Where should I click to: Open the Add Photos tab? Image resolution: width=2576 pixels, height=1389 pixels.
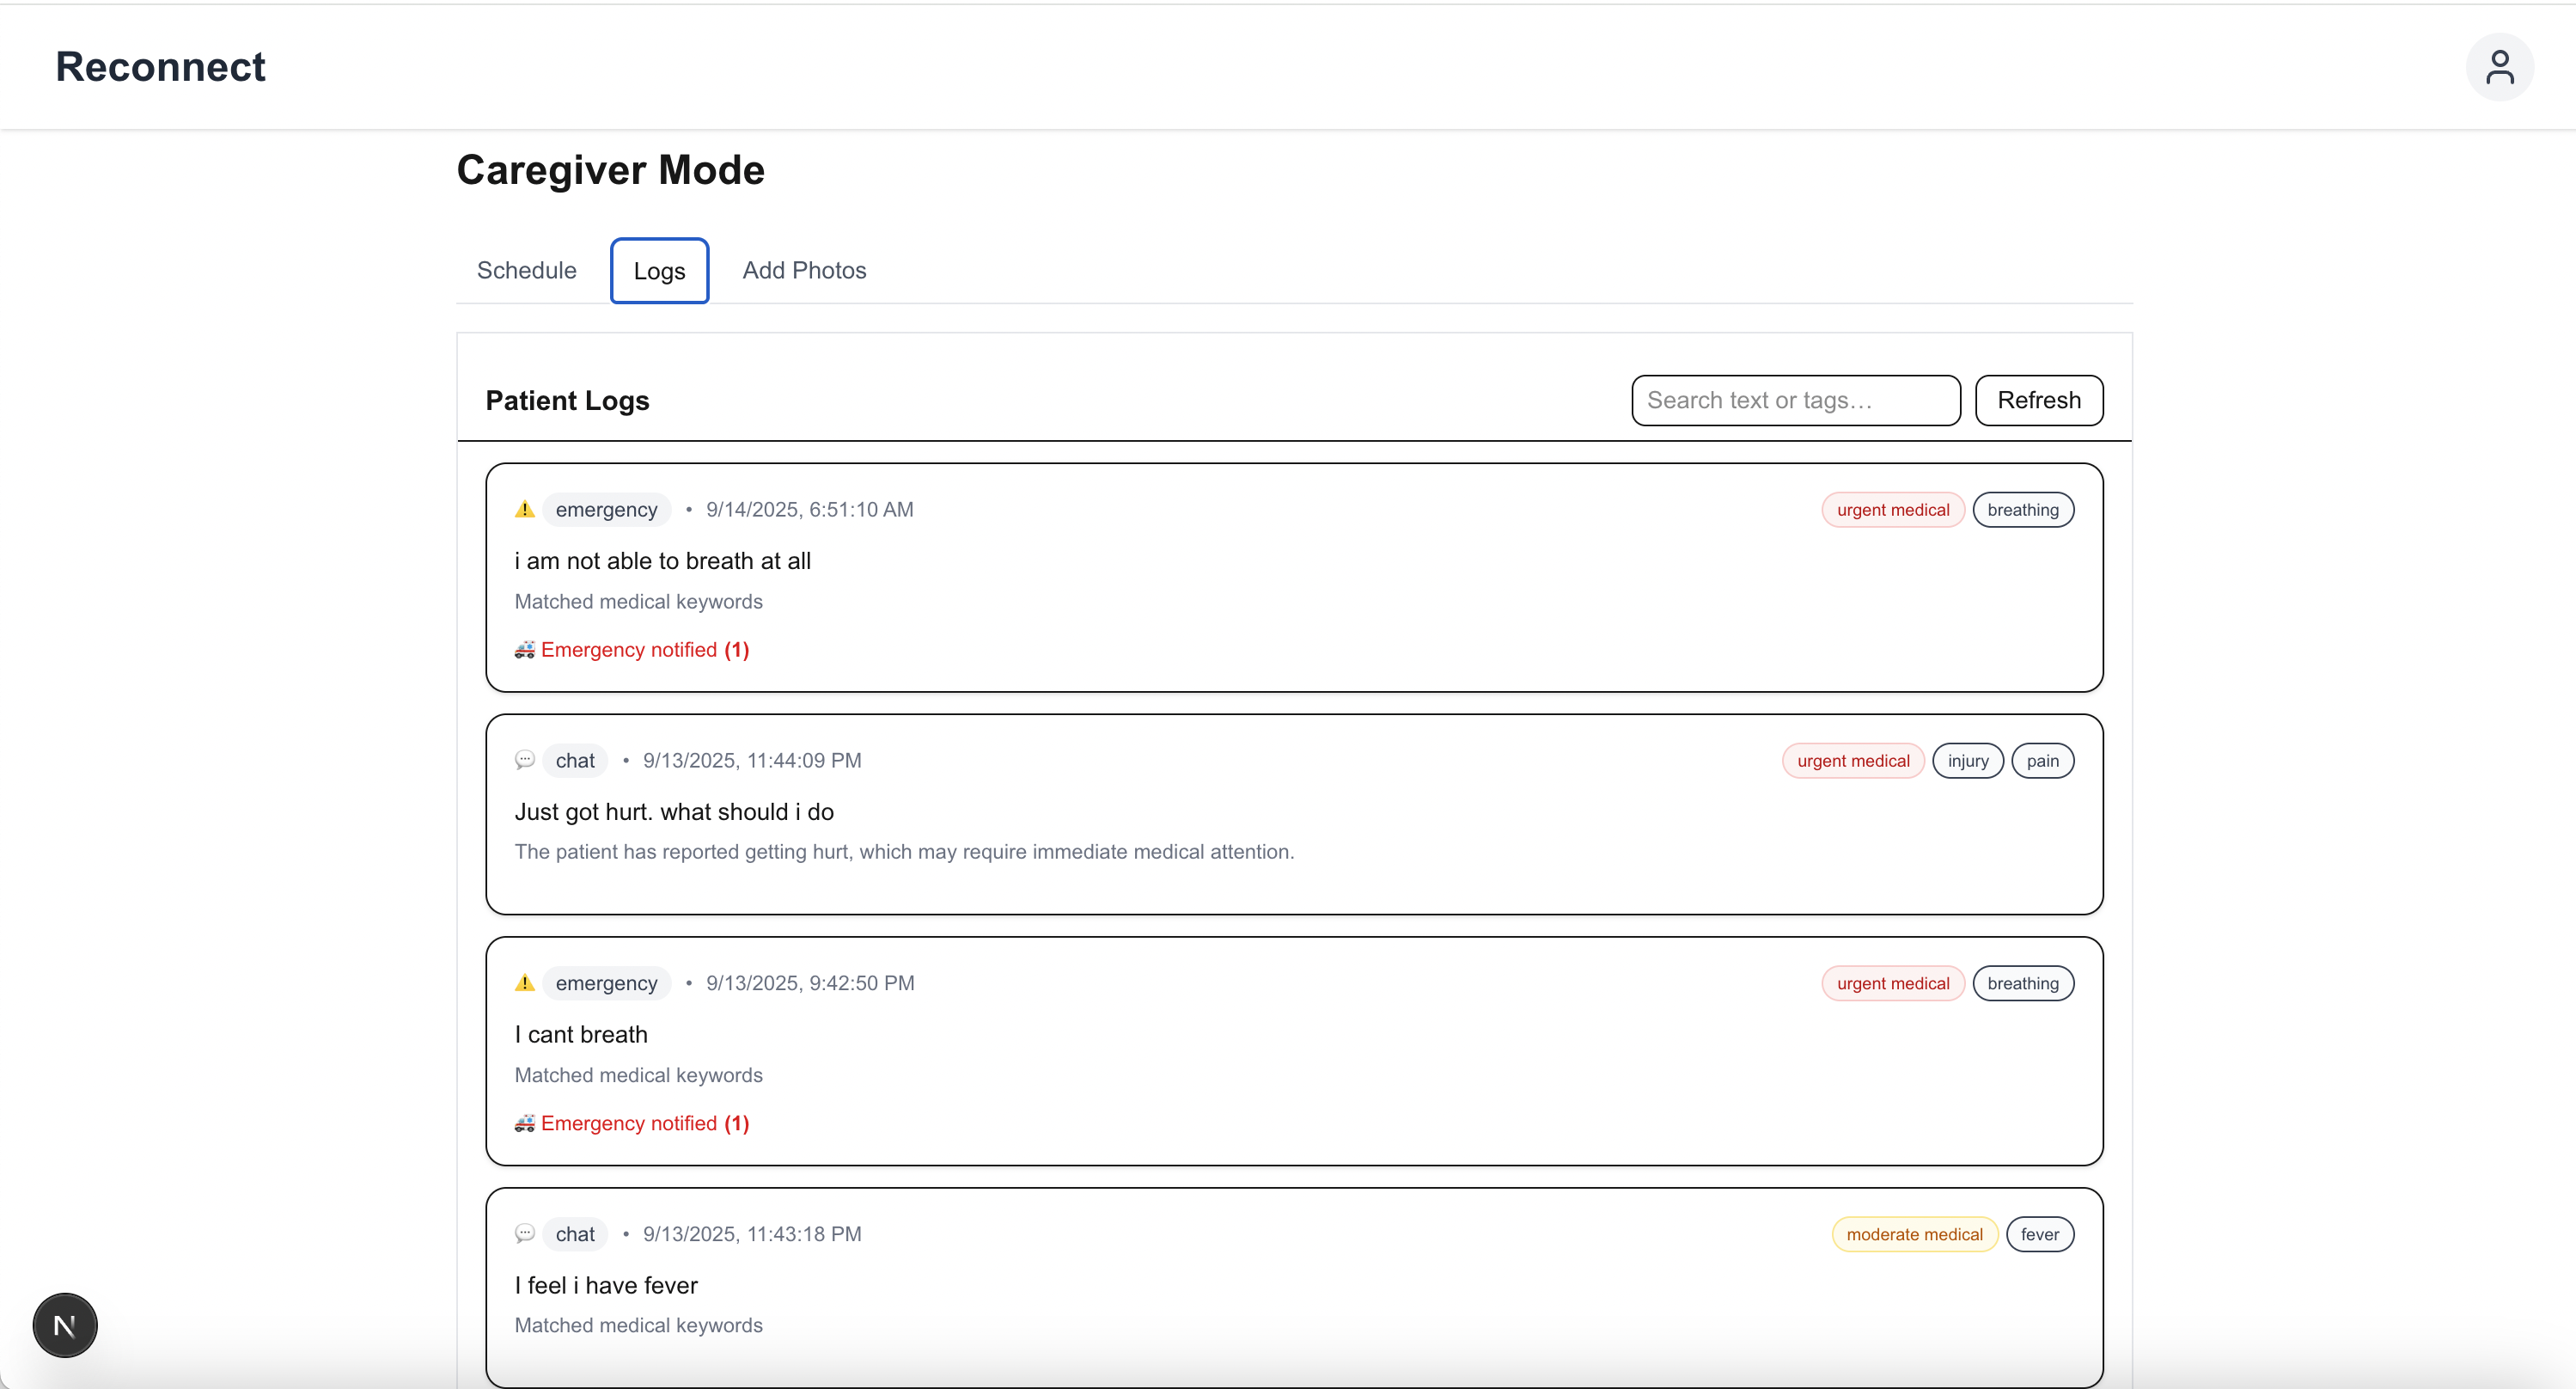tap(804, 270)
